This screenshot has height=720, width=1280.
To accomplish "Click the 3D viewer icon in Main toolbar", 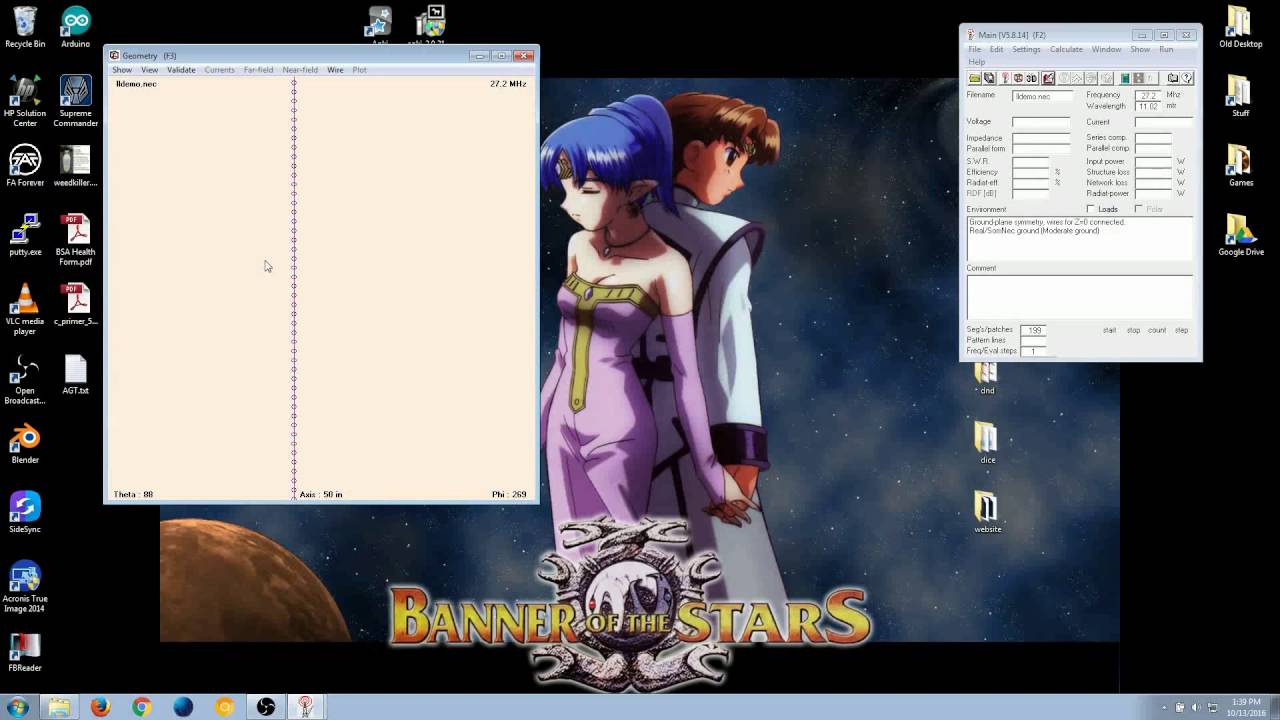I will [x=1031, y=78].
